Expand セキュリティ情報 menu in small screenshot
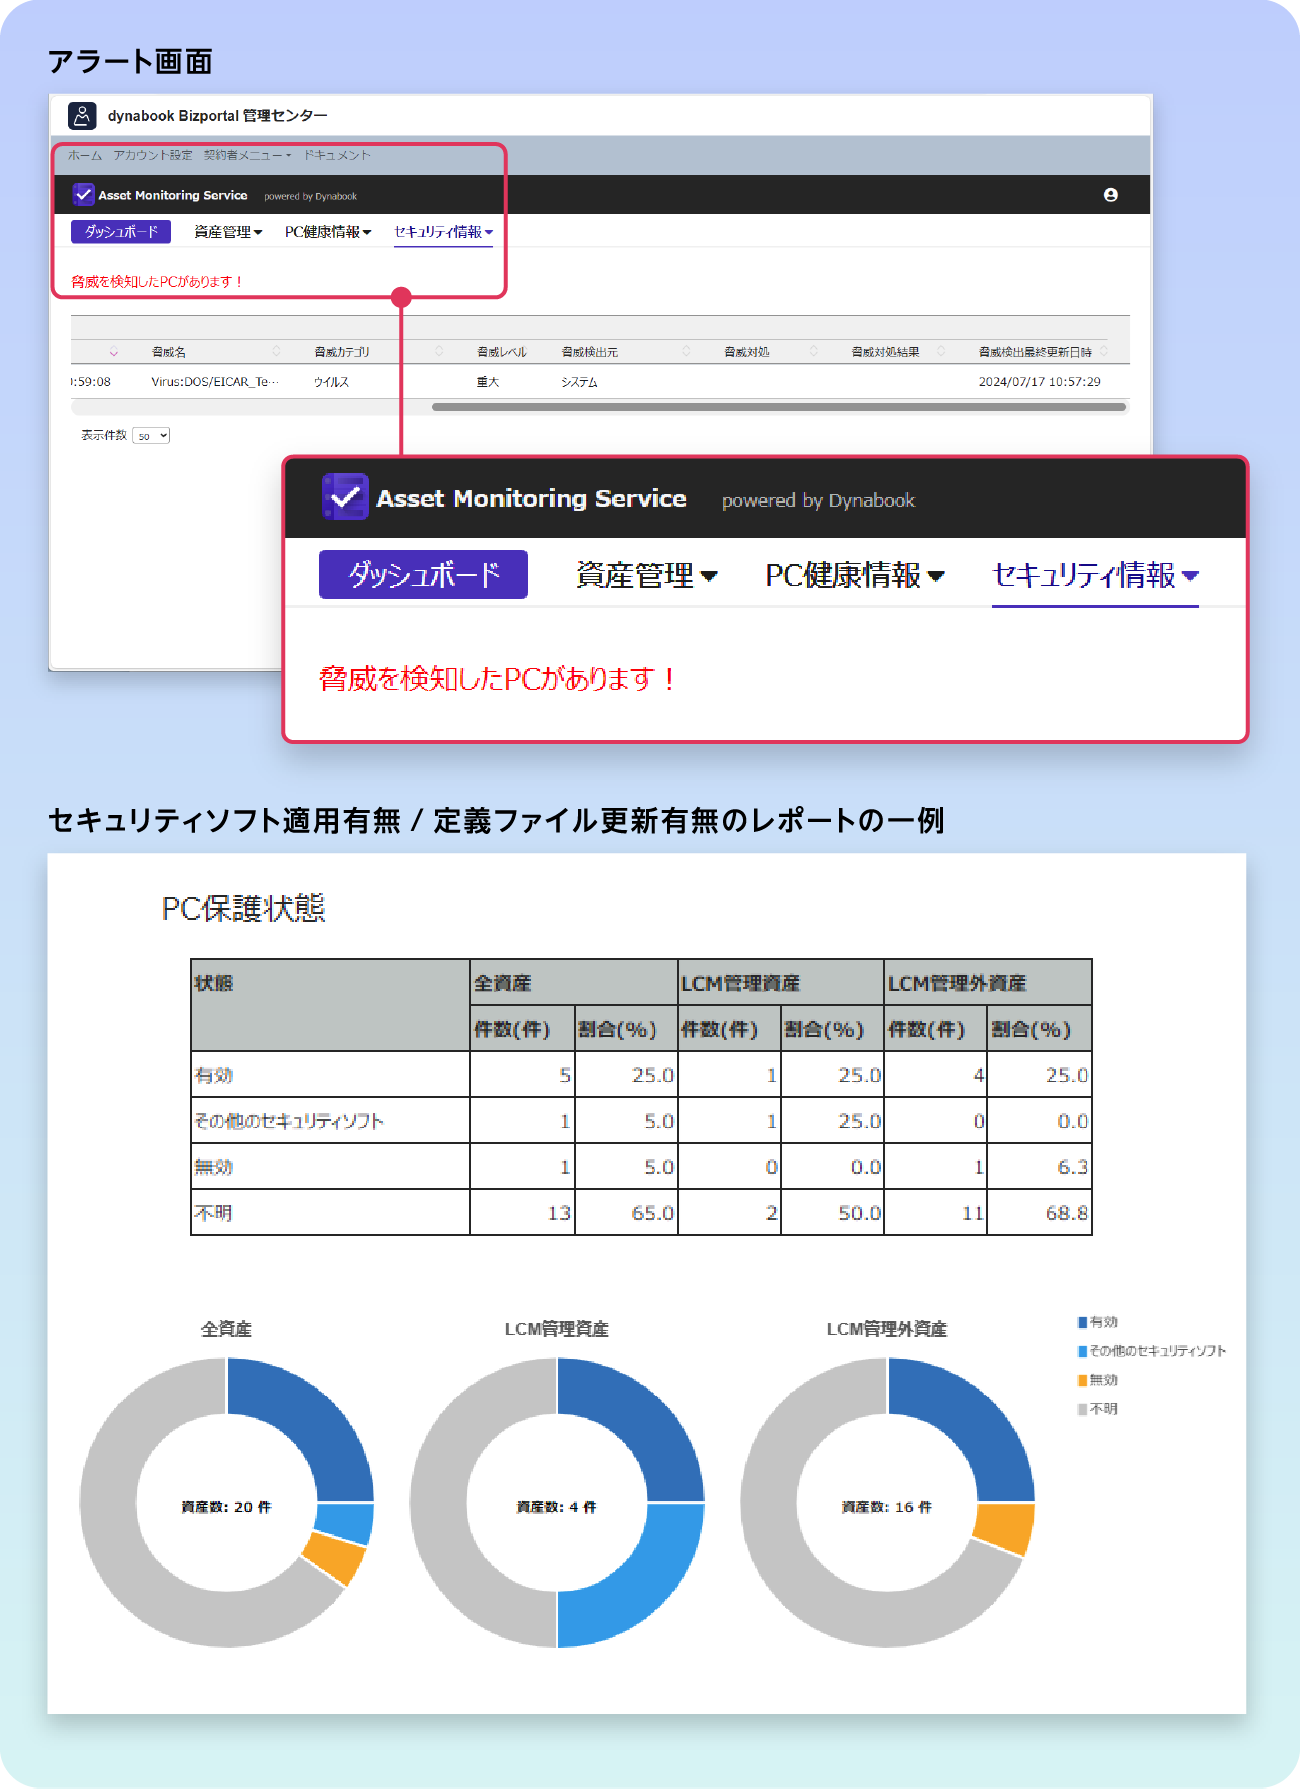 tap(443, 232)
